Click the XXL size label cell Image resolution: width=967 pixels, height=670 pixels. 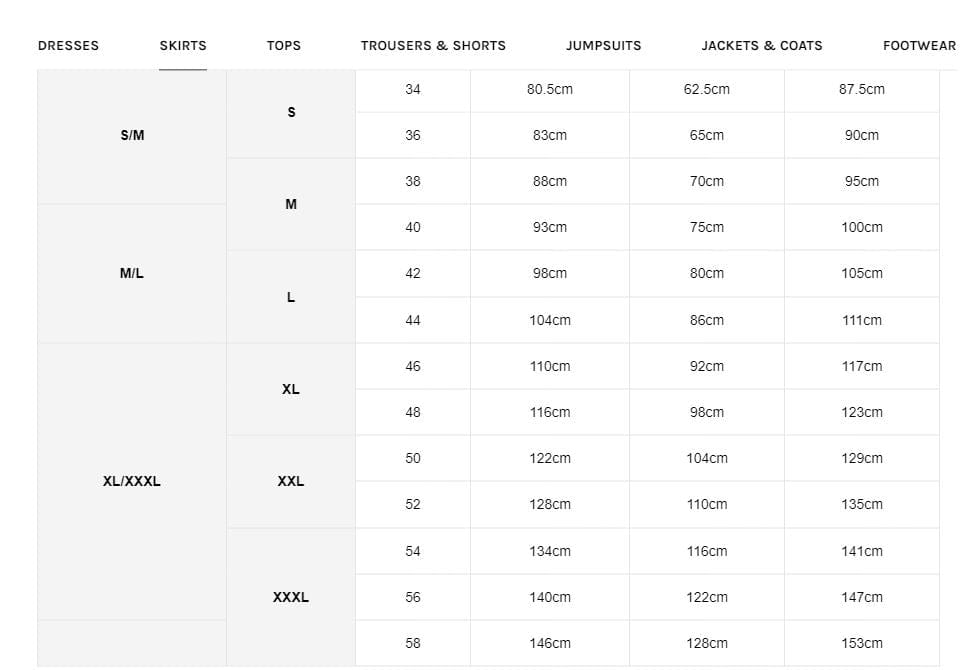pyautogui.click(x=291, y=481)
